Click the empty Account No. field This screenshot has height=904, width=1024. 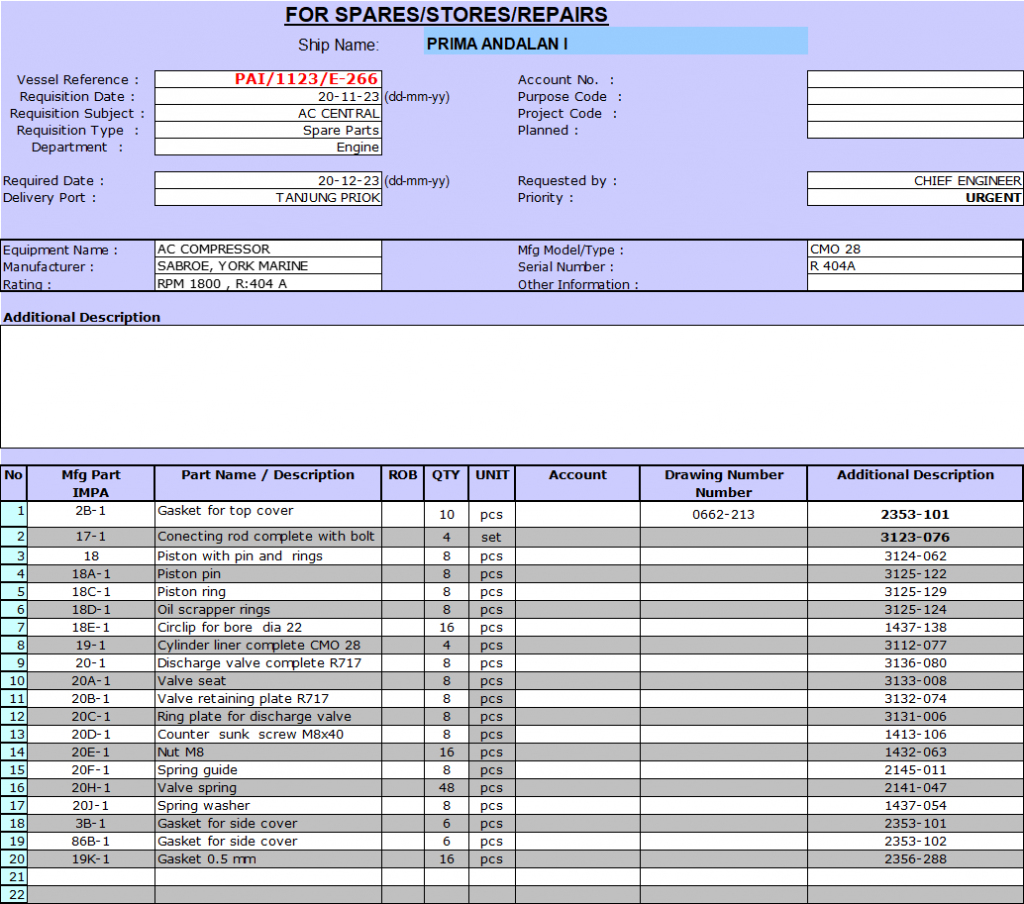click(914, 80)
